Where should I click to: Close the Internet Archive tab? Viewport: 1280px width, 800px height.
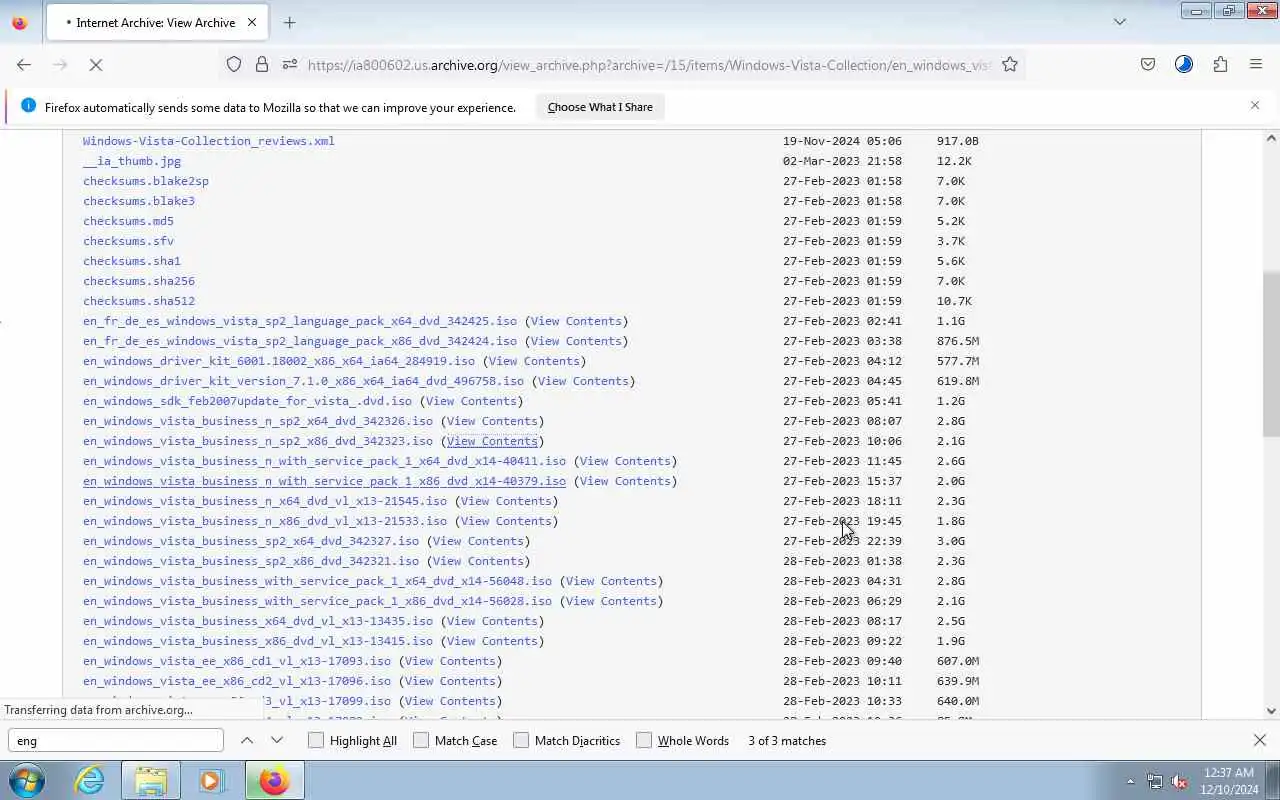(252, 22)
